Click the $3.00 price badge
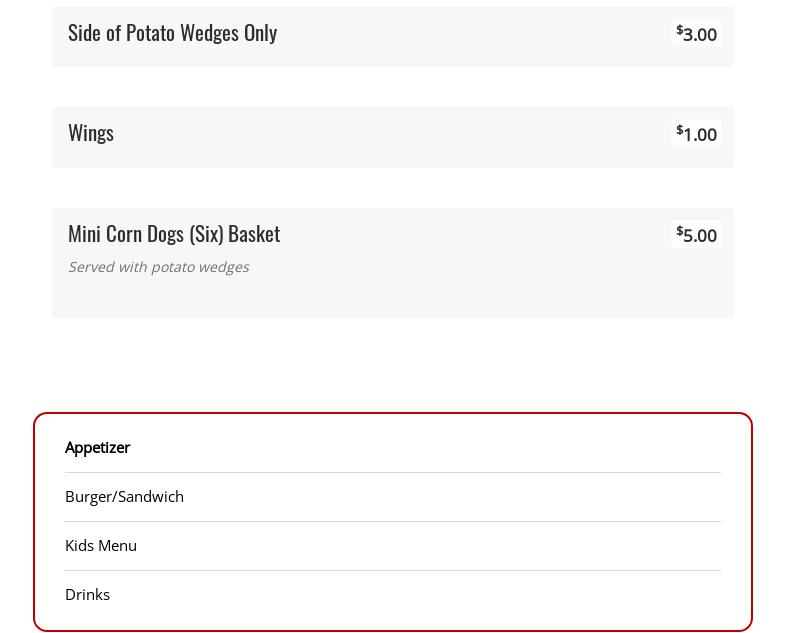The image size is (785, 633). click(697, 34)
